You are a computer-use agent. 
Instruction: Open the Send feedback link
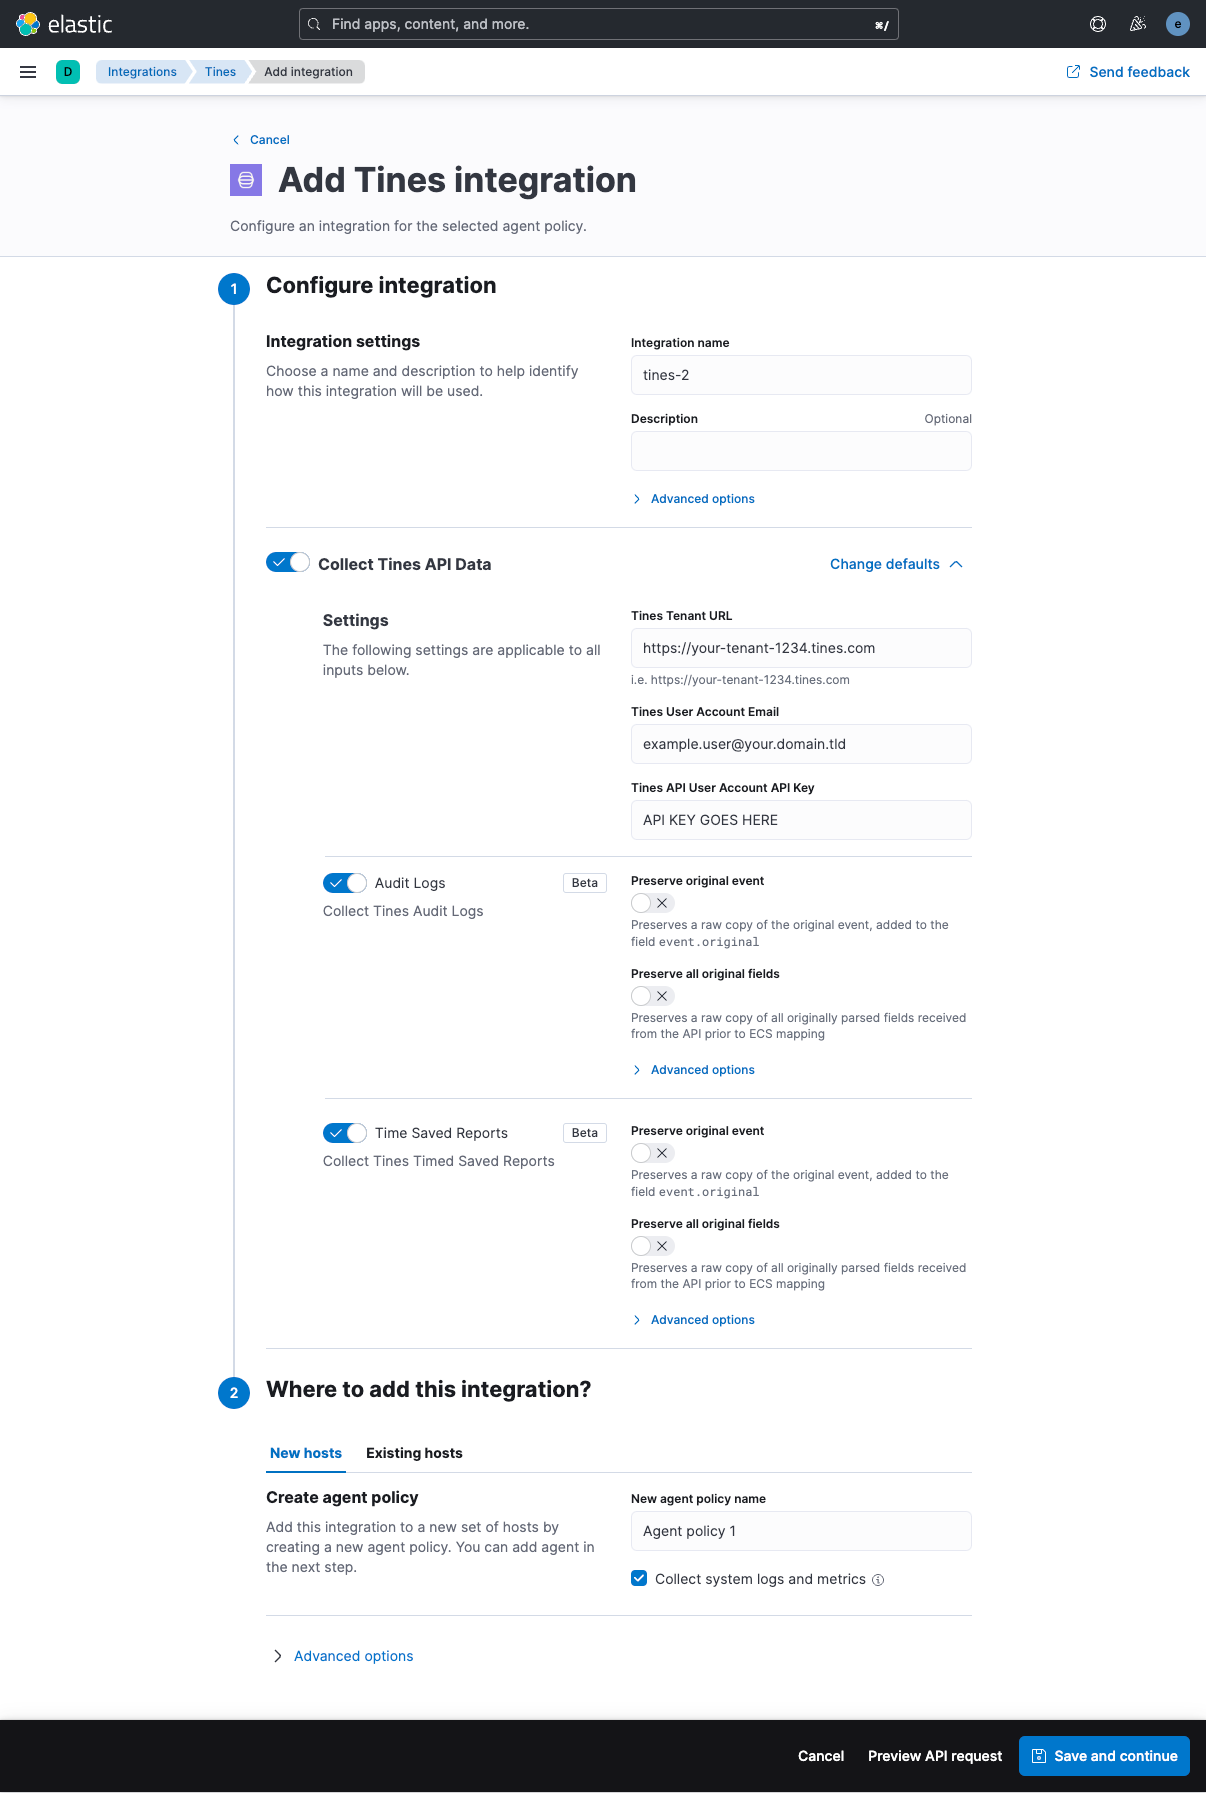[1128, 72]
